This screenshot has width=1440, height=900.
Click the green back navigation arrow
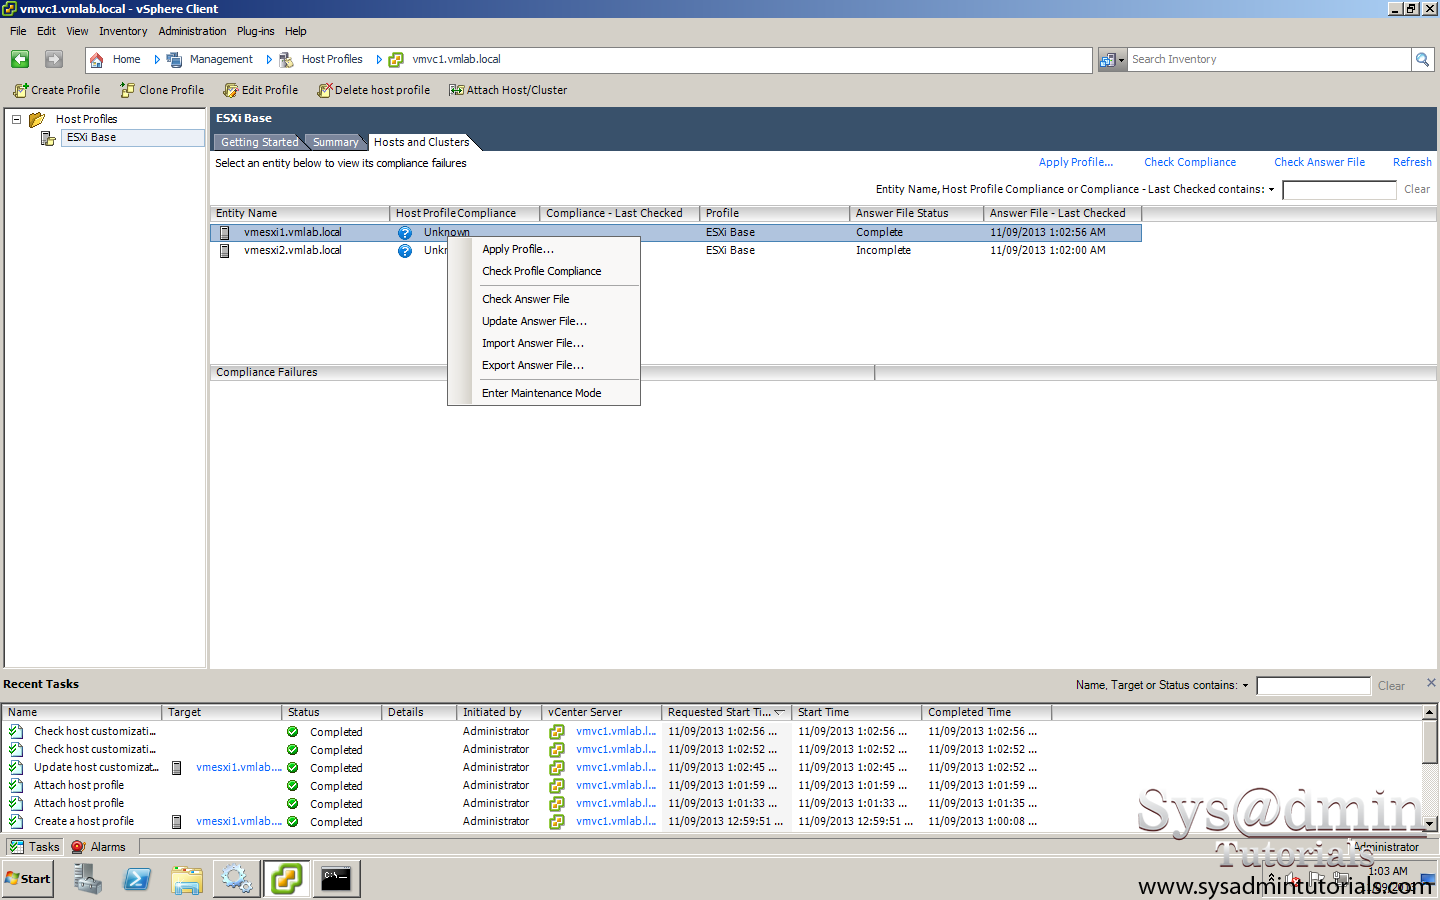coord(20,59)
